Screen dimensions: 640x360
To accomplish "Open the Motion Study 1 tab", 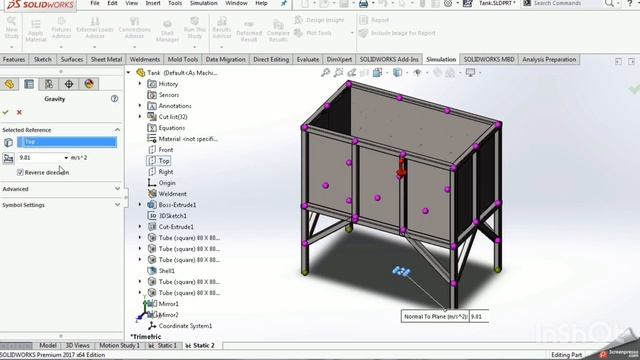I will click(120, 345).
